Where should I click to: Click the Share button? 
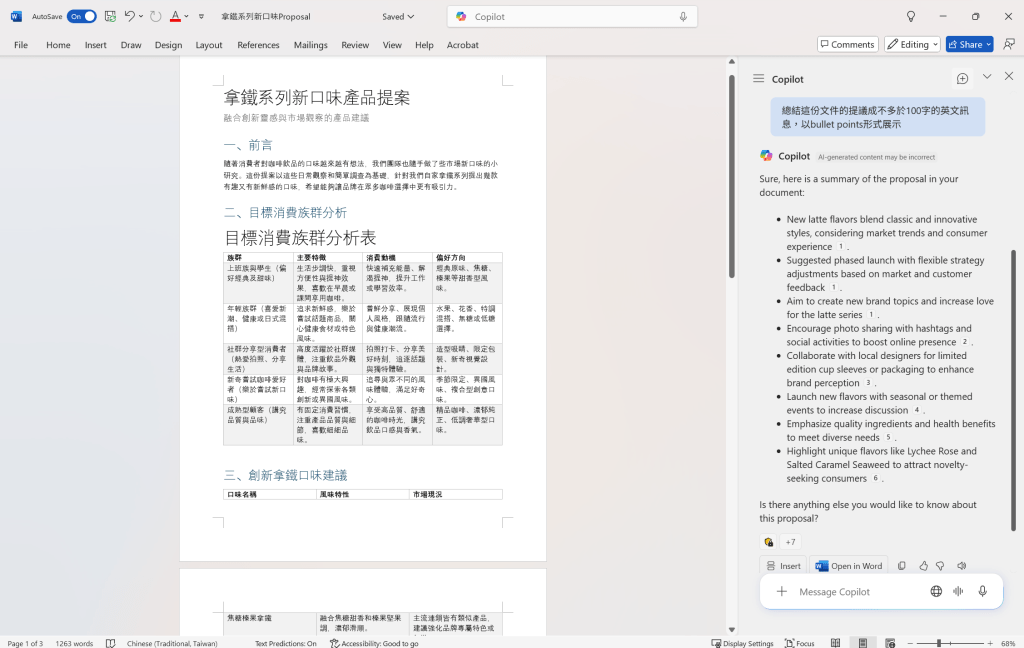[x=969, y=44]
